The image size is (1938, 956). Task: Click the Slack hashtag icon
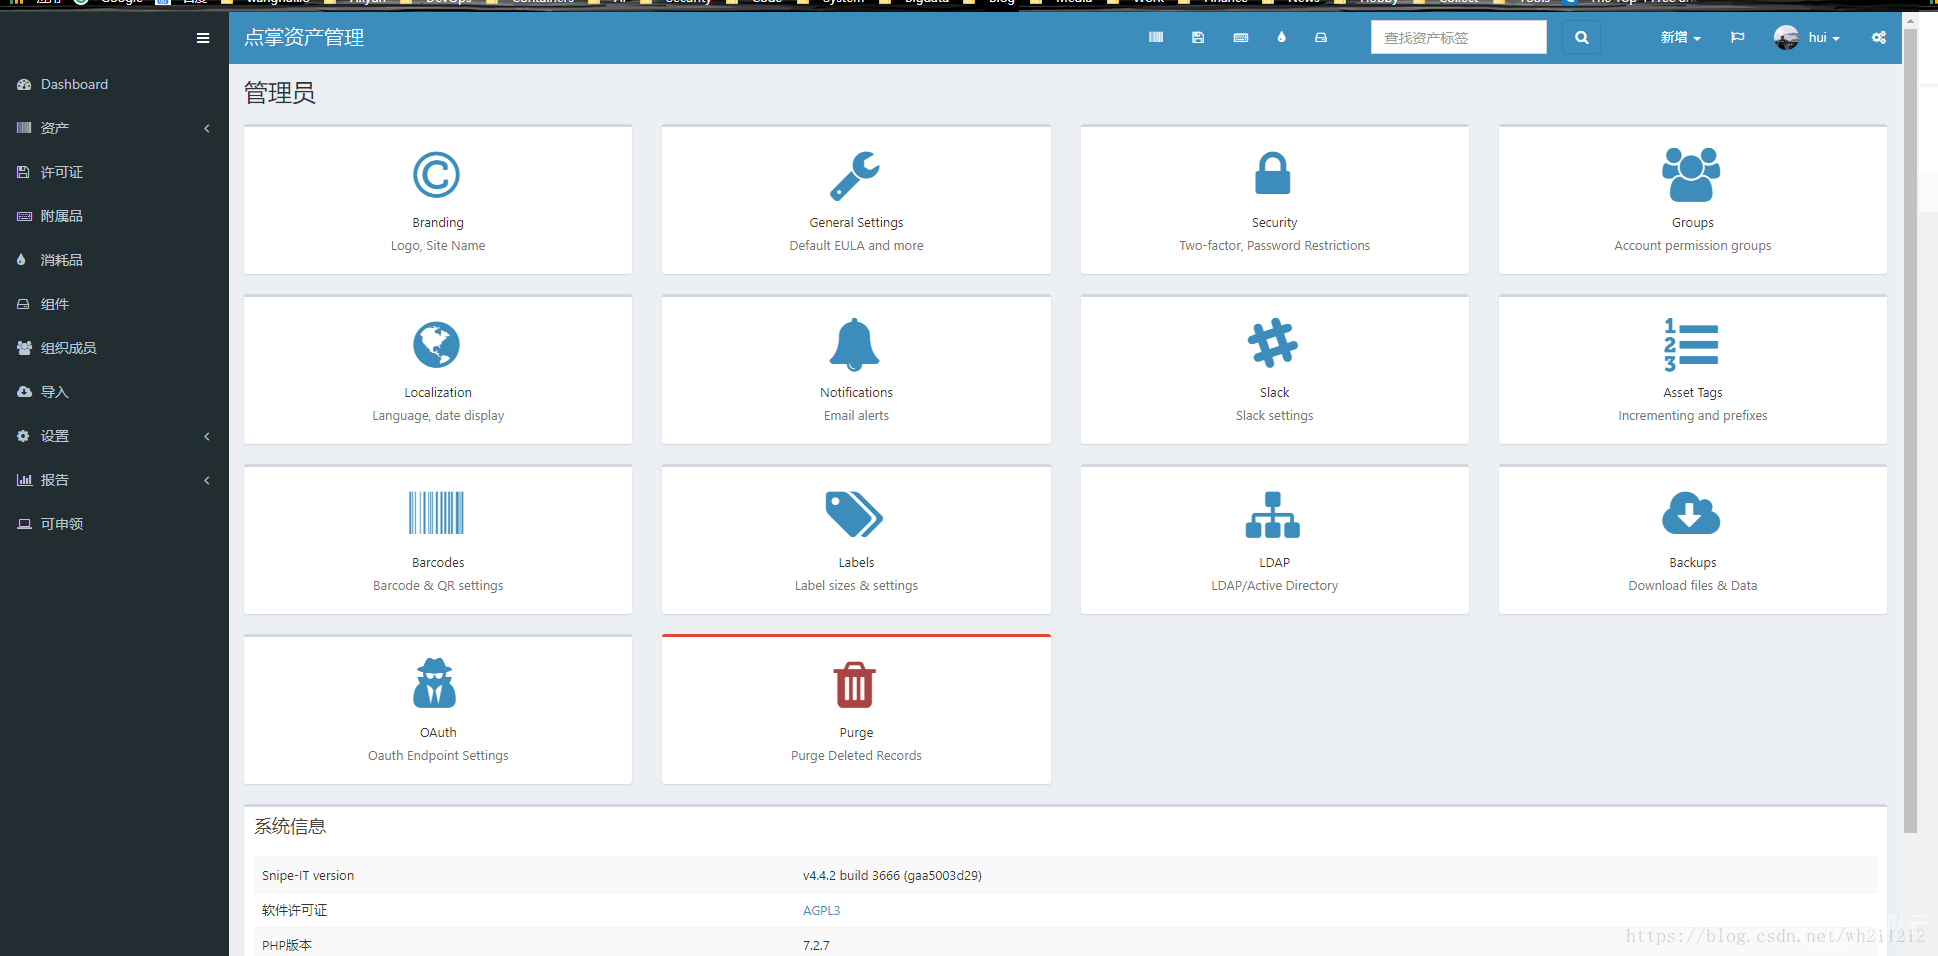pyautogui.click(x=1273, y=344)
